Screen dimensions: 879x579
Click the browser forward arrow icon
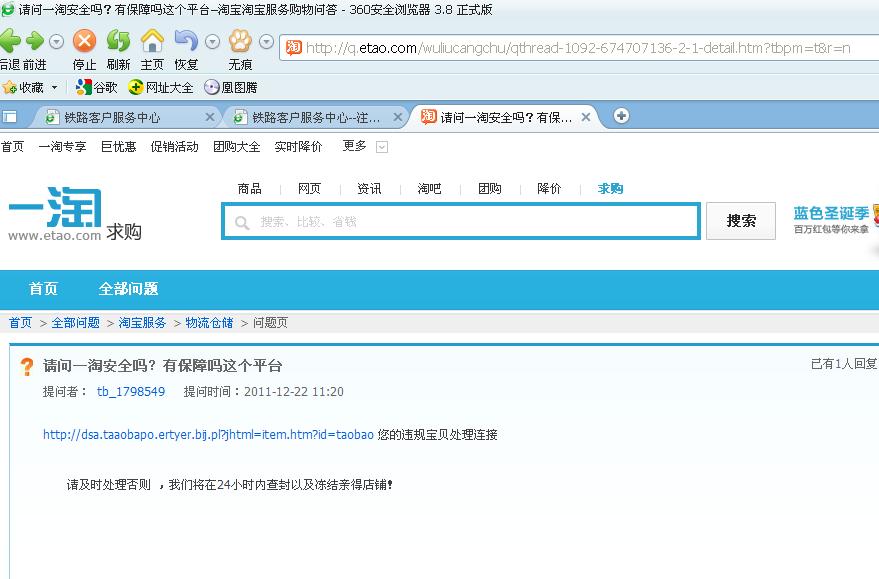point(35,41)
